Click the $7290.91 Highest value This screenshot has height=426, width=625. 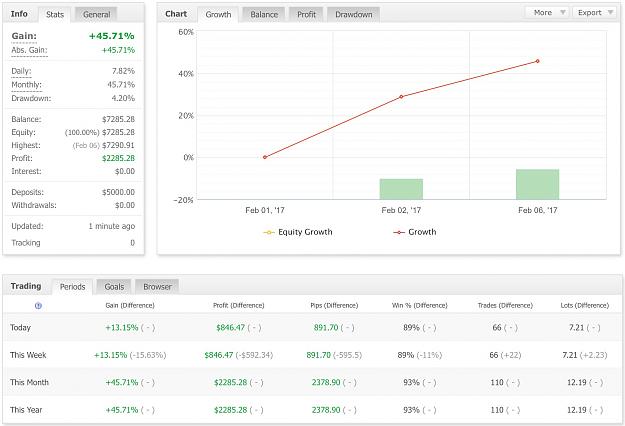pos(118,145)
